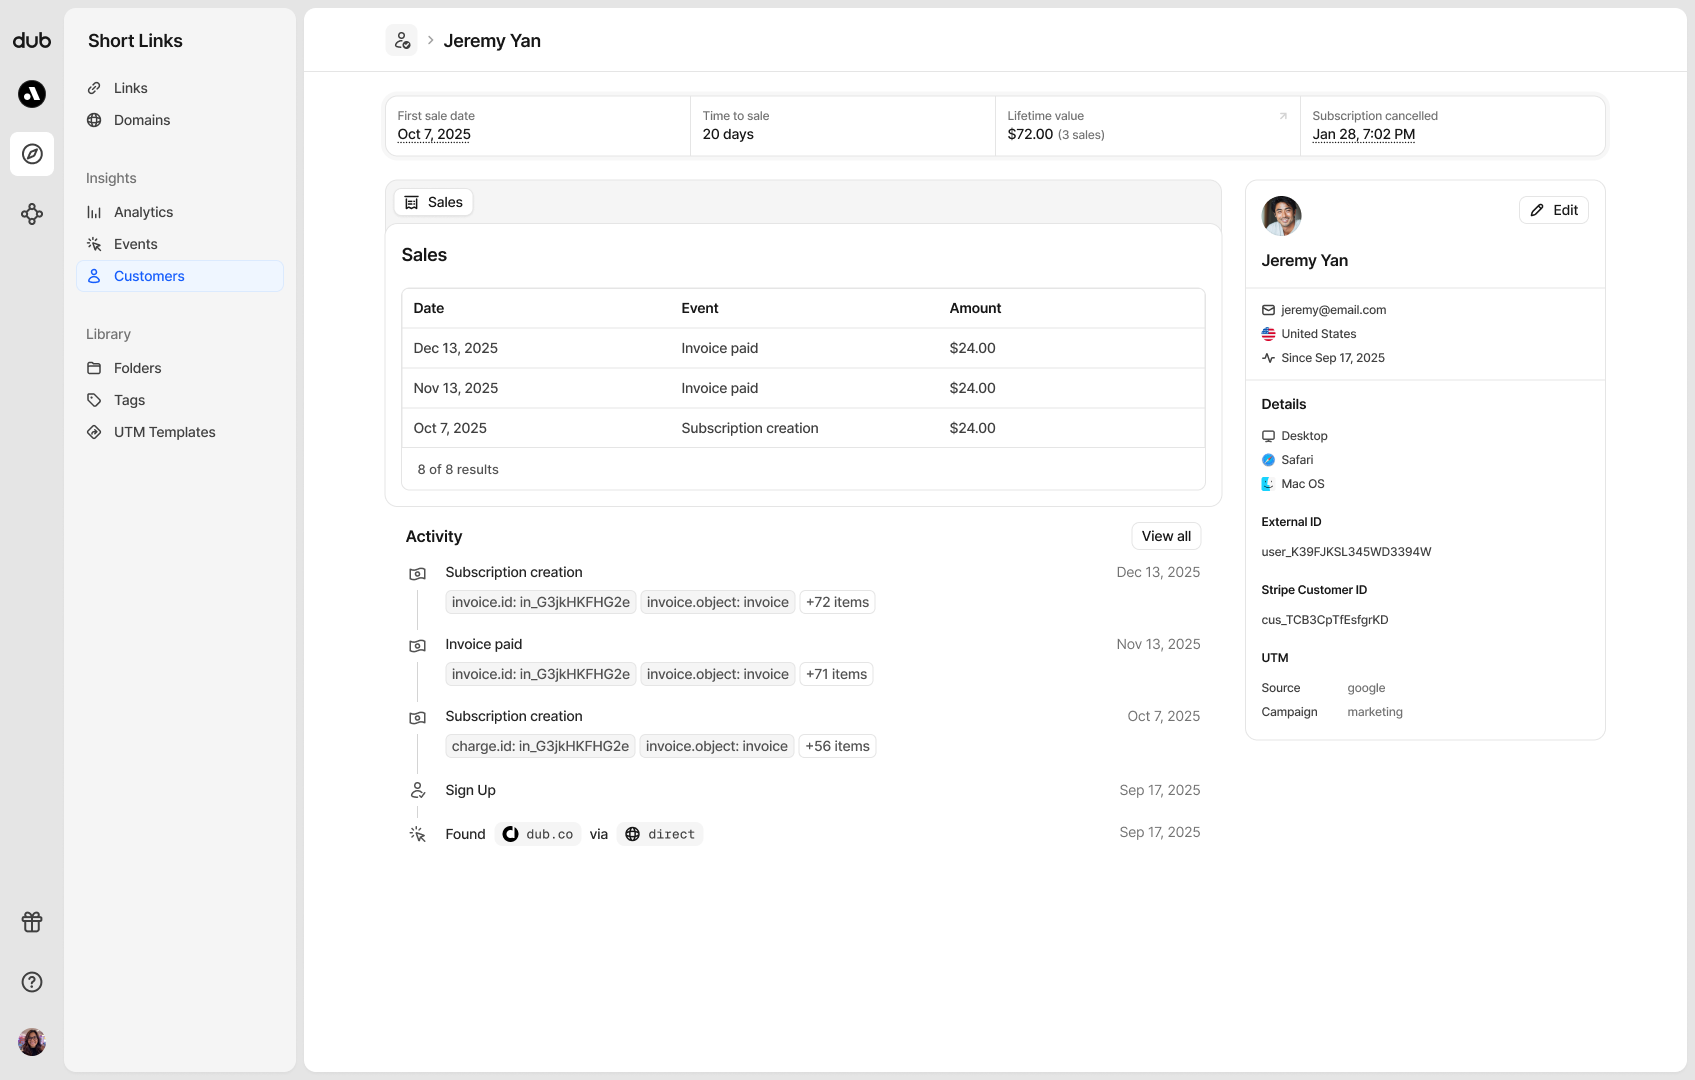Click the dub wordmark logo

32,40
